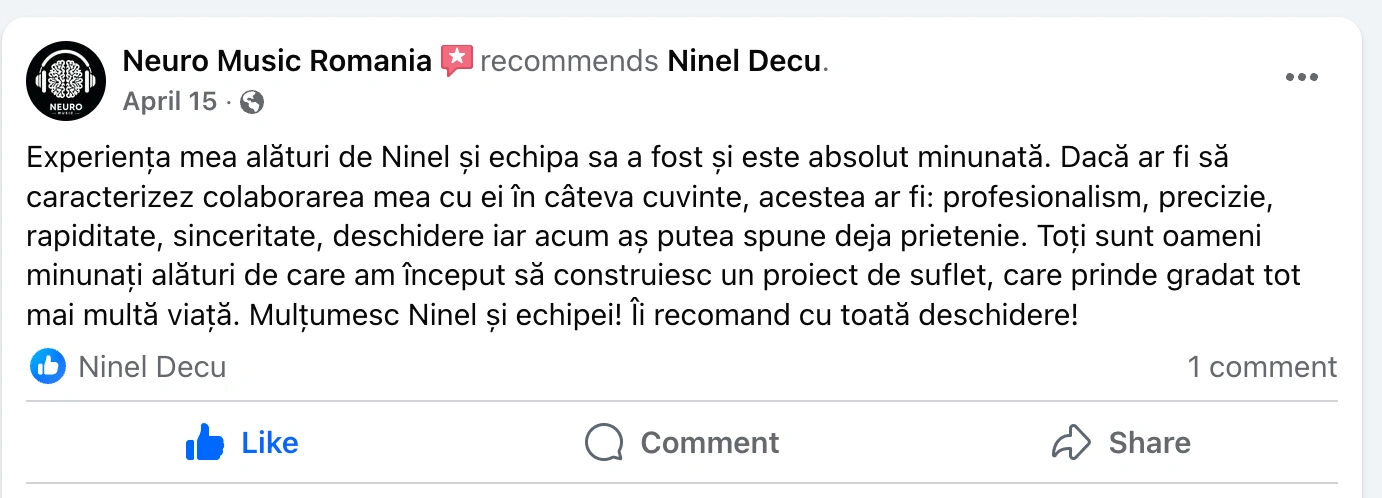Click the Share arrow icon
This screenshot has height=498, width=1382.
[1071, 442]
